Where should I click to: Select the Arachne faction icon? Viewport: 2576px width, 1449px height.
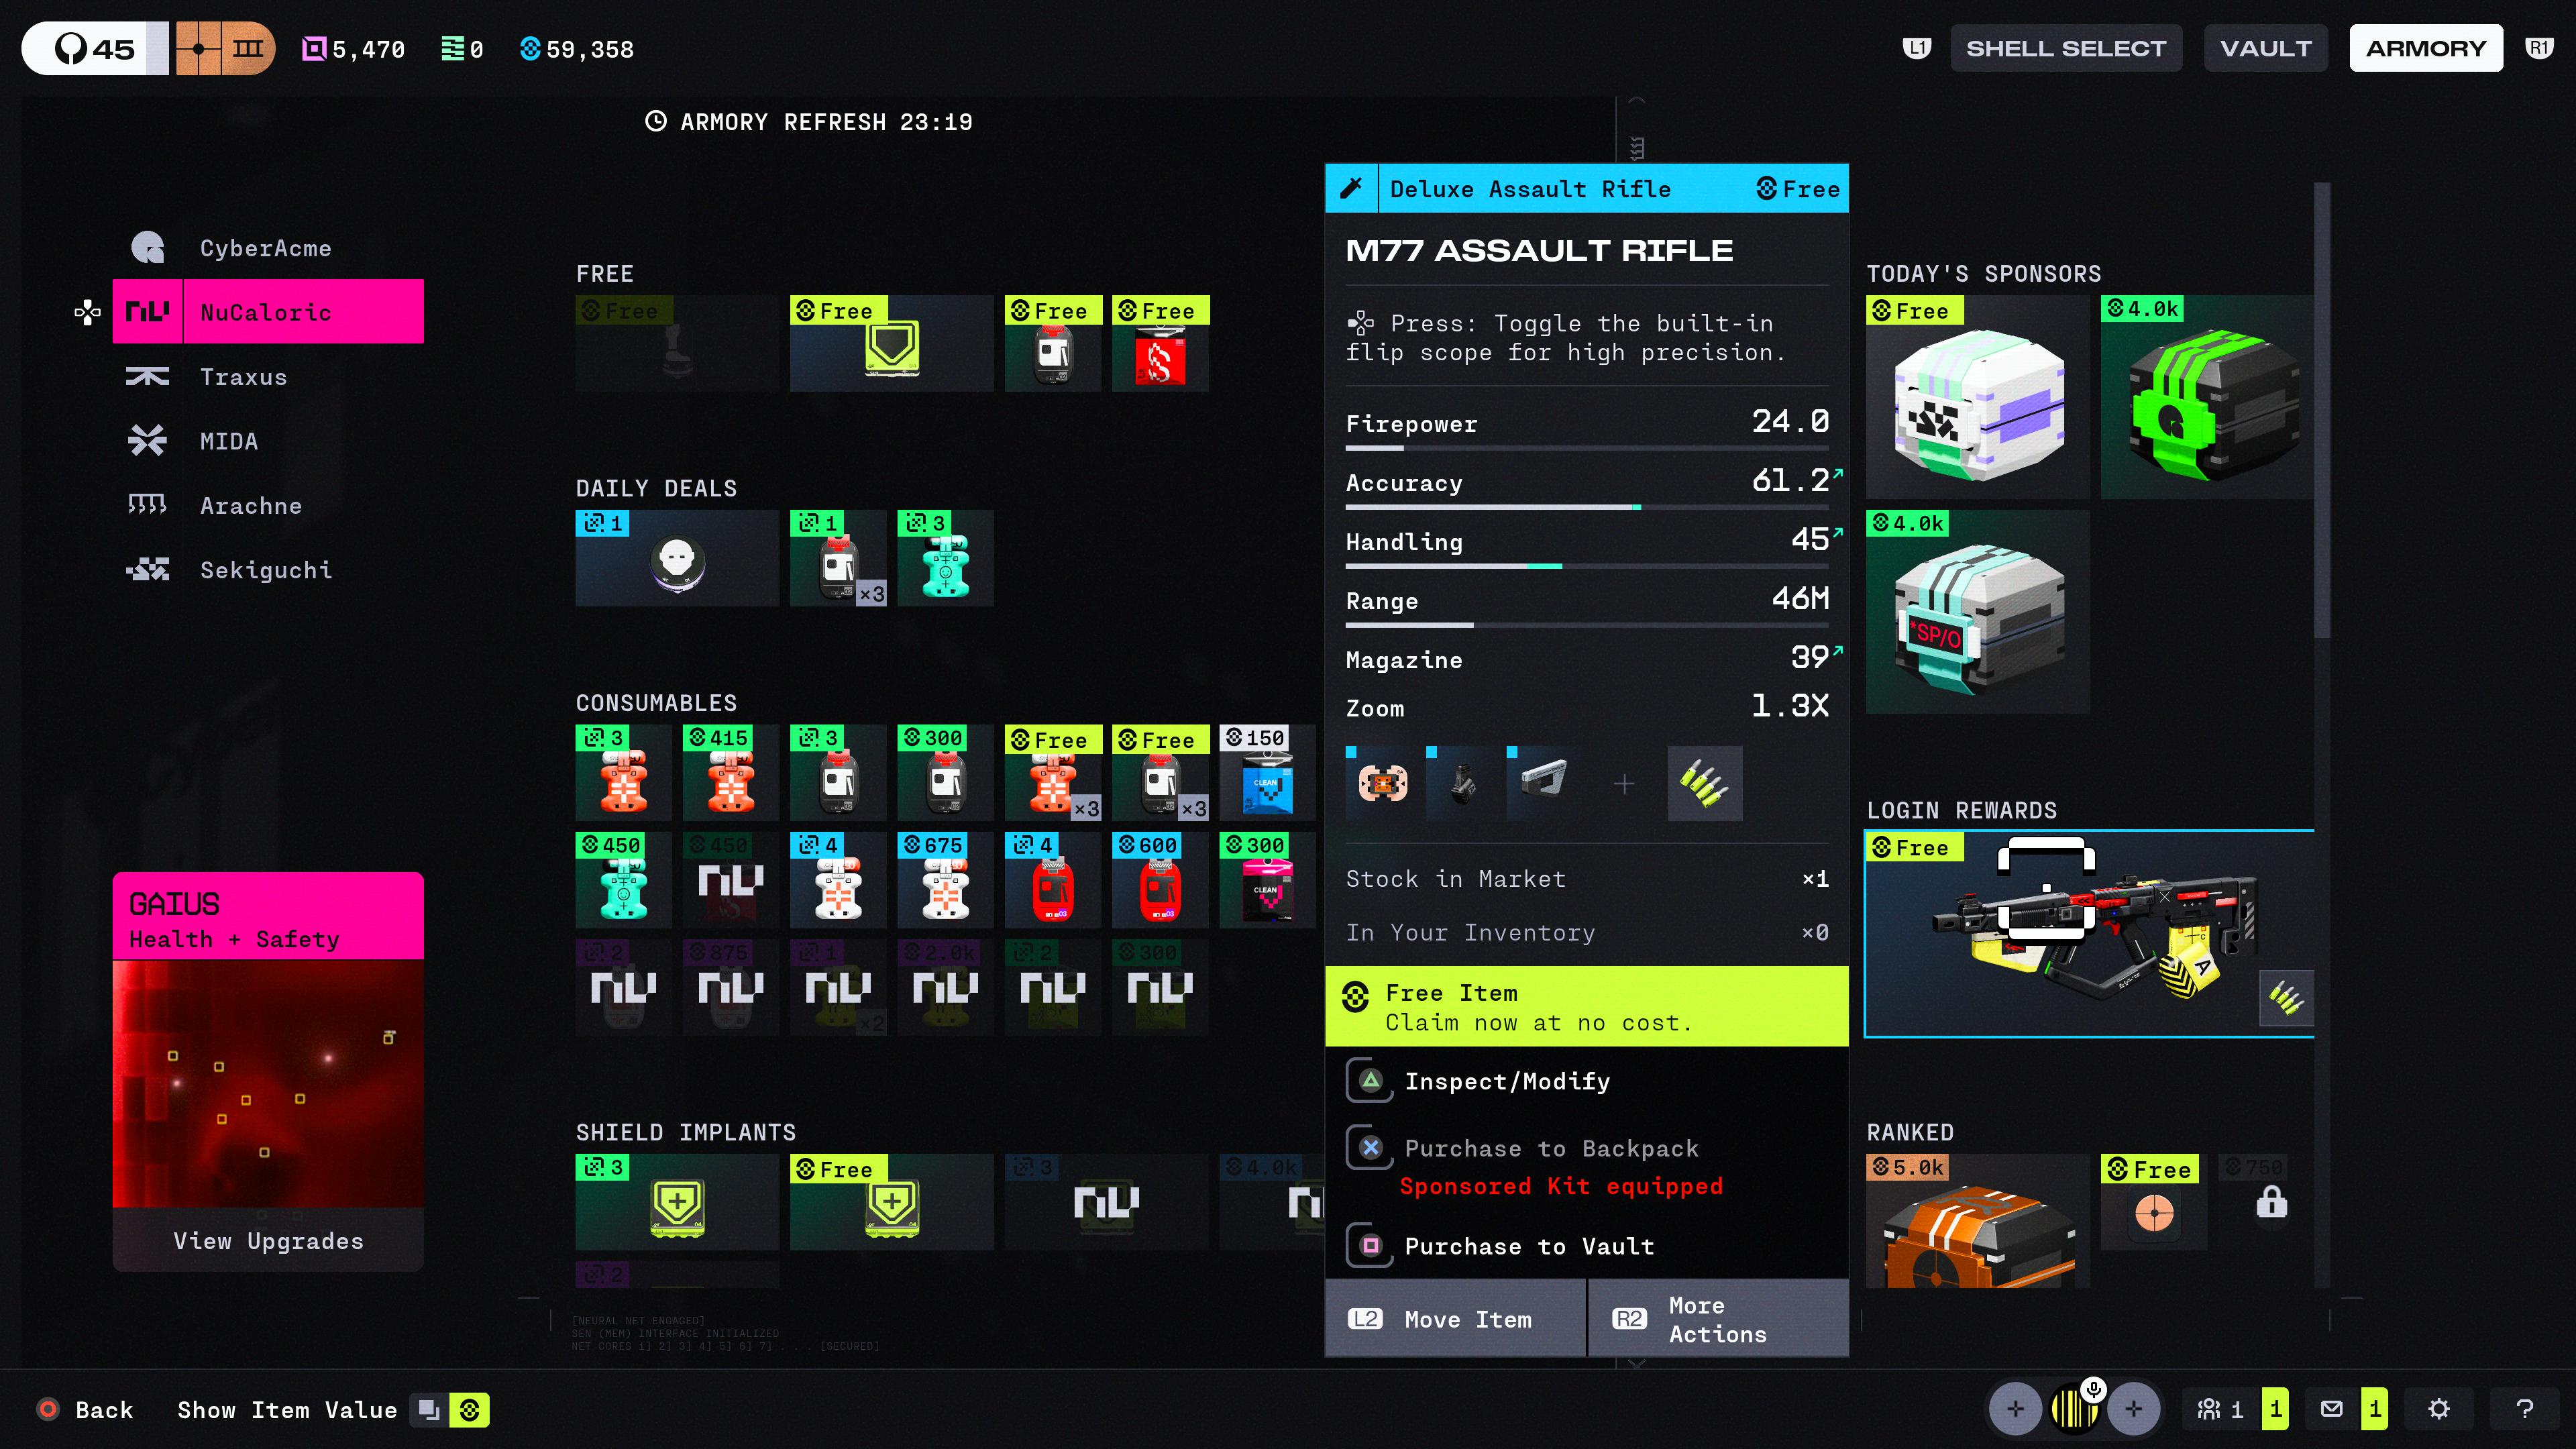coord(147,505)
